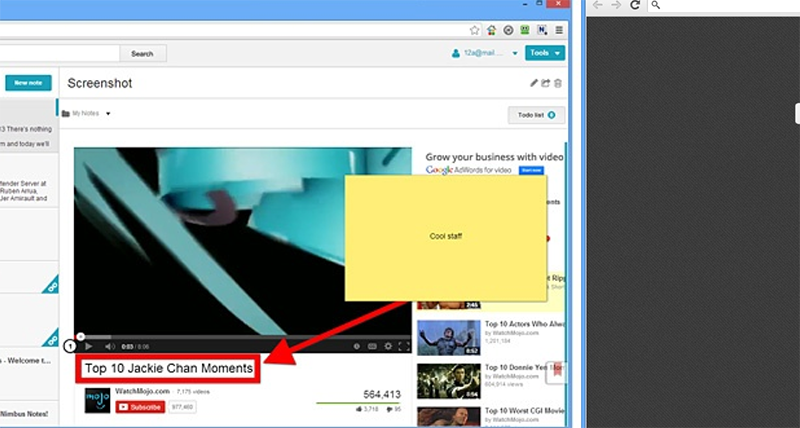Enter fullscreen on the video player
The width and height of the screenshot is (800, 428).
(404, 346)
